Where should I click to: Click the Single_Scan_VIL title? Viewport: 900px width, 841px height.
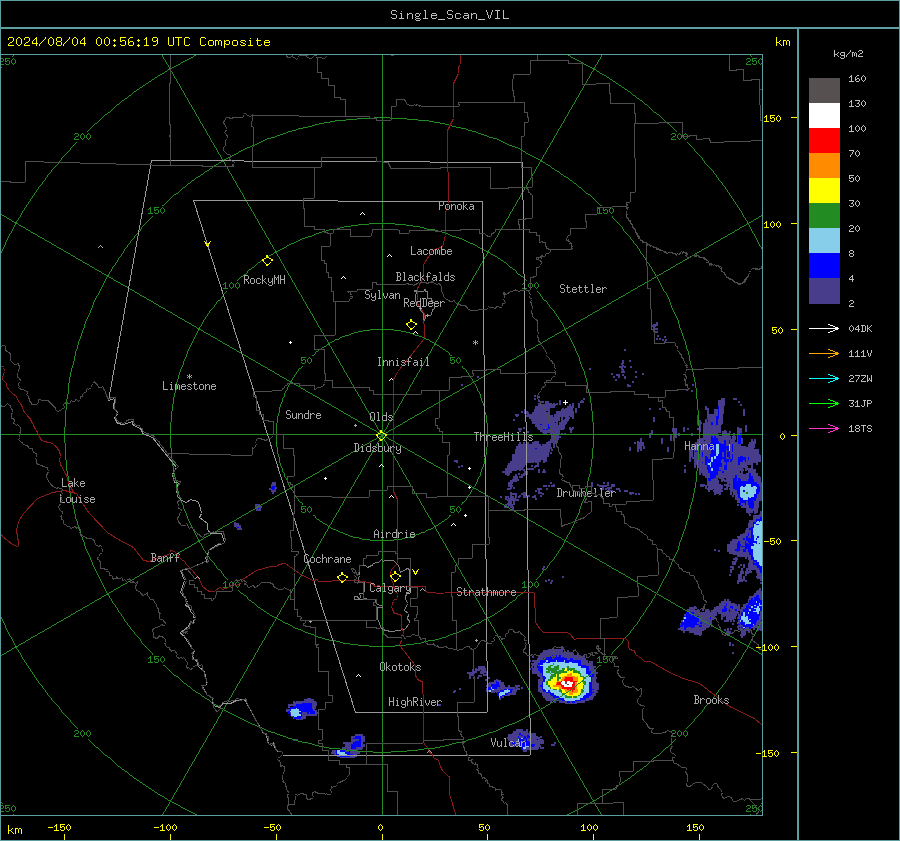tap(449, 15)
